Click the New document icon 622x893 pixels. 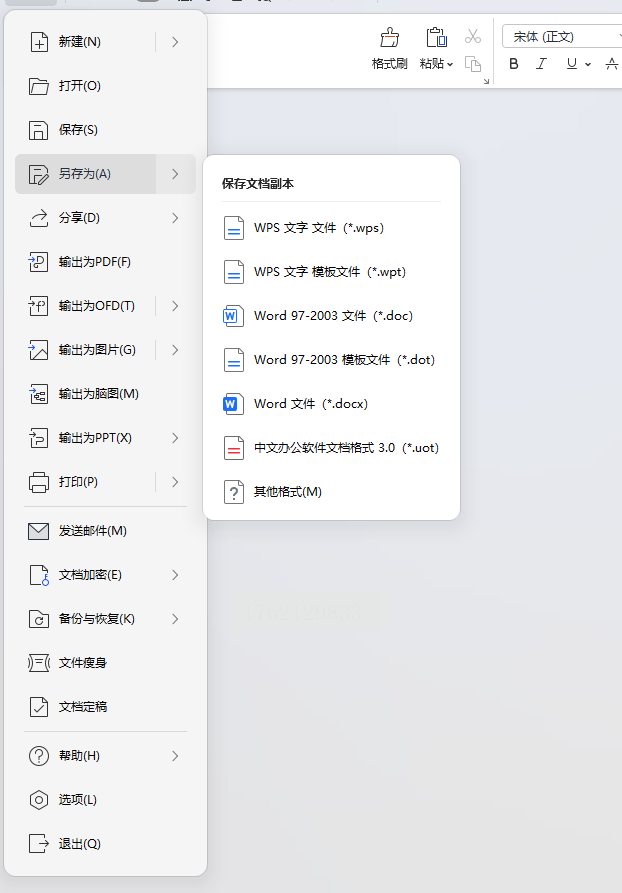[39, 42]
